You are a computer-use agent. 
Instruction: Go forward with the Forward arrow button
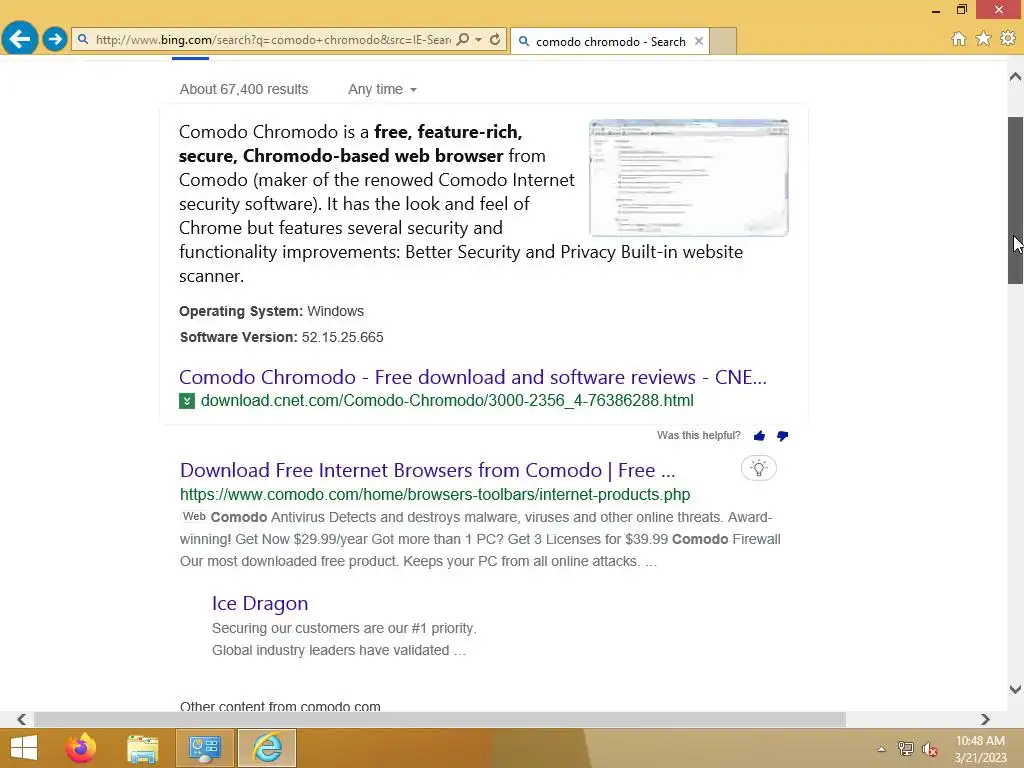tap(55, 39)
